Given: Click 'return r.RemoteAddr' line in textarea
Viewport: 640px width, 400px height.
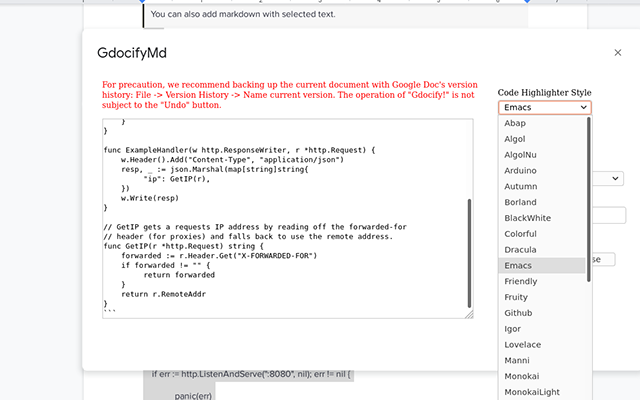Looking at the screenshot, I should pos(163,294).
